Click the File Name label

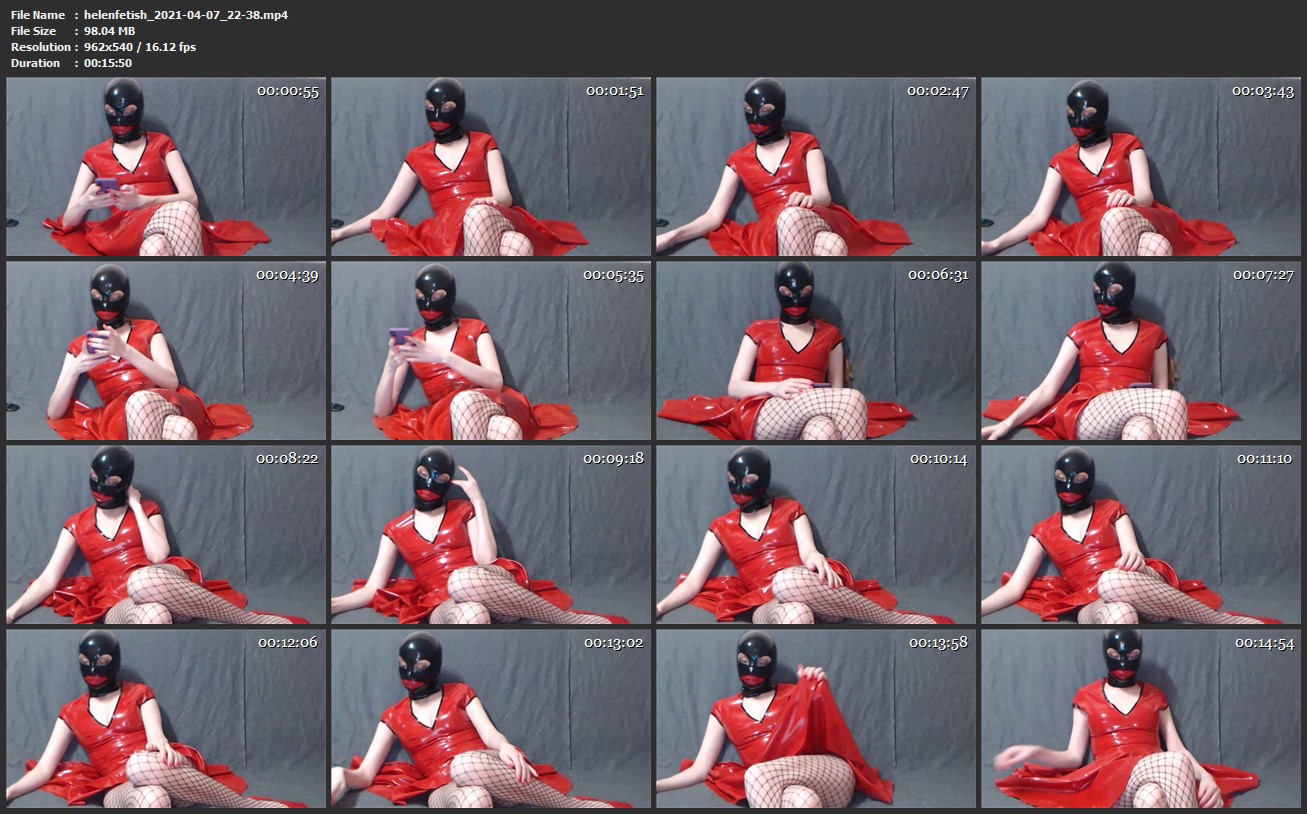coord(38,15)
